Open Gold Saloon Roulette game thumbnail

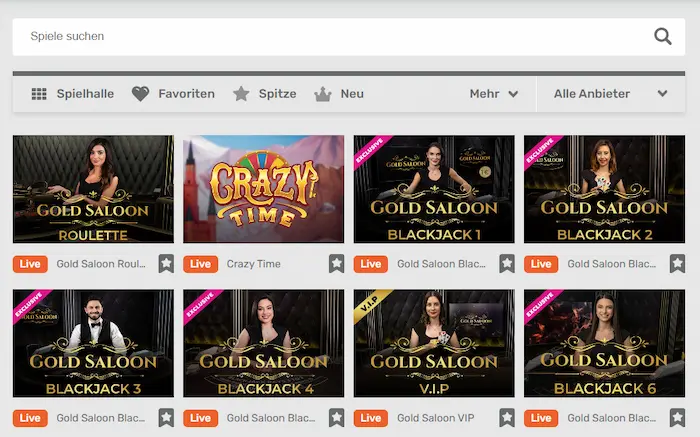click(x=93, y=189)
